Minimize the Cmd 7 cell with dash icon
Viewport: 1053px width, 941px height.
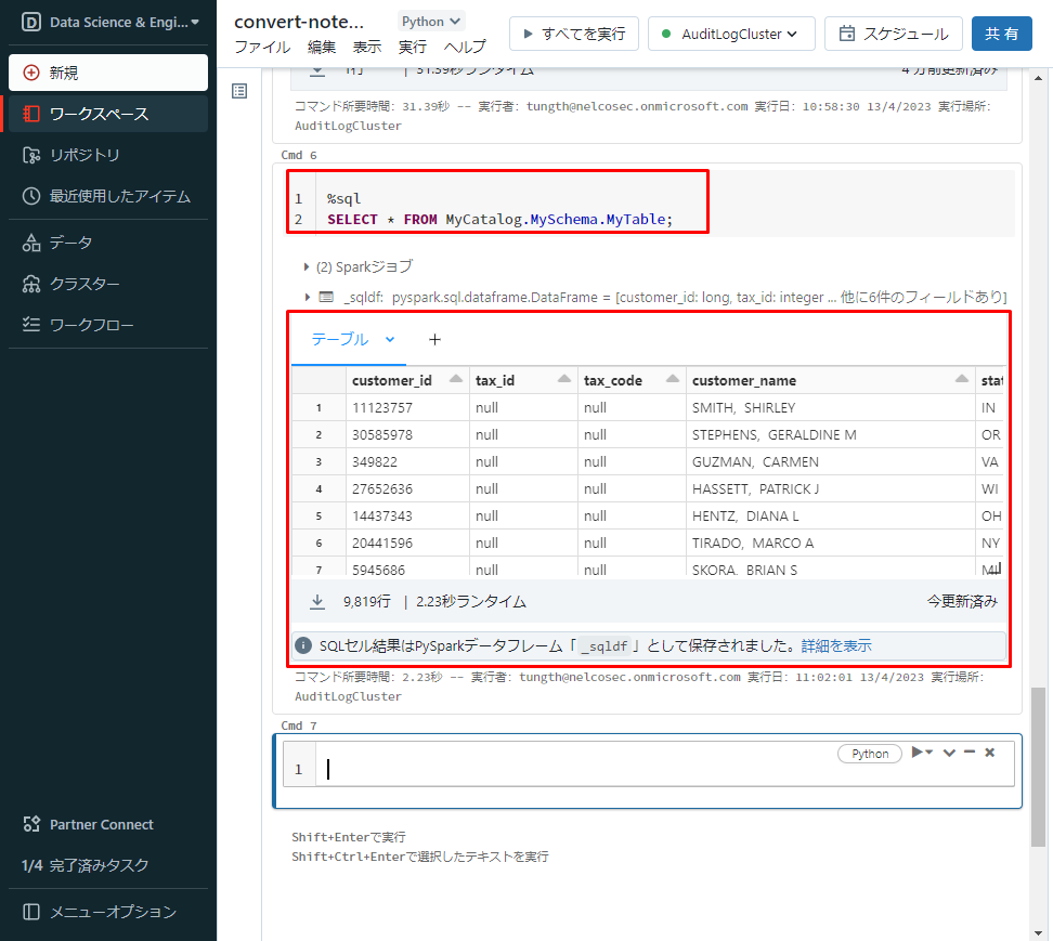point(969,753)
